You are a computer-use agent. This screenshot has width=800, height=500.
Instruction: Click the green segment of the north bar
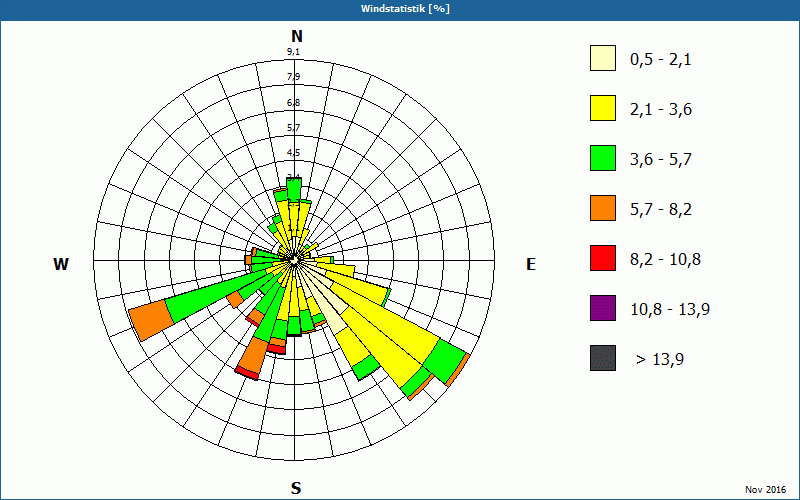pos(294,189)
